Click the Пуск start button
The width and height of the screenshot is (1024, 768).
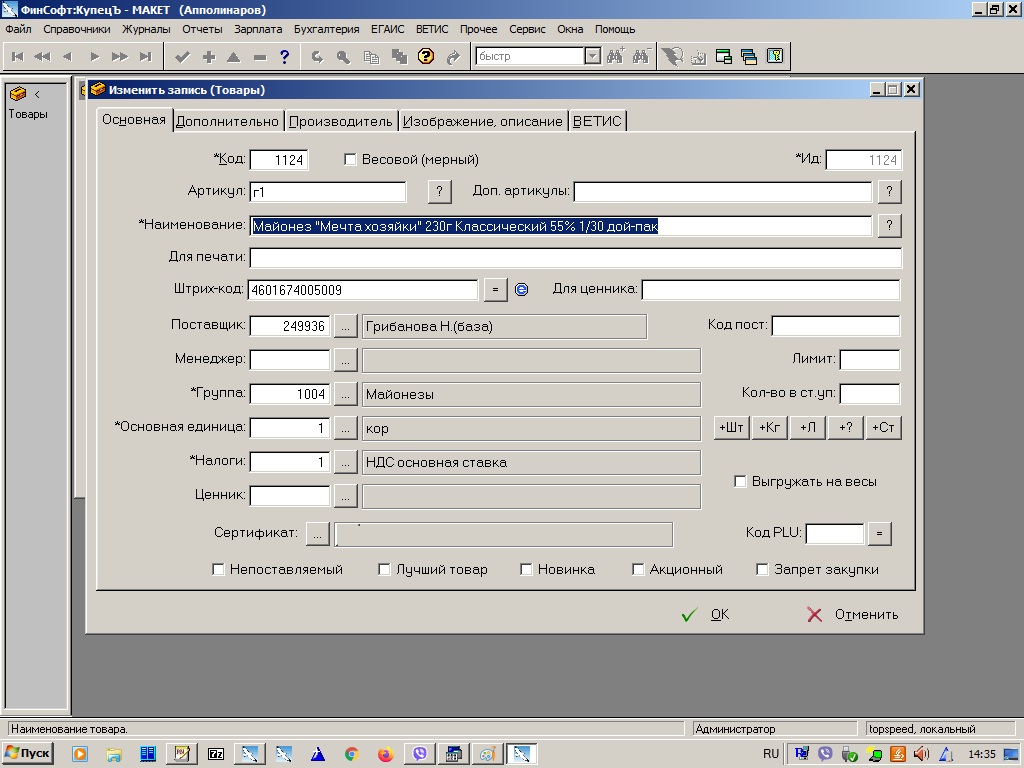point(27,754)
